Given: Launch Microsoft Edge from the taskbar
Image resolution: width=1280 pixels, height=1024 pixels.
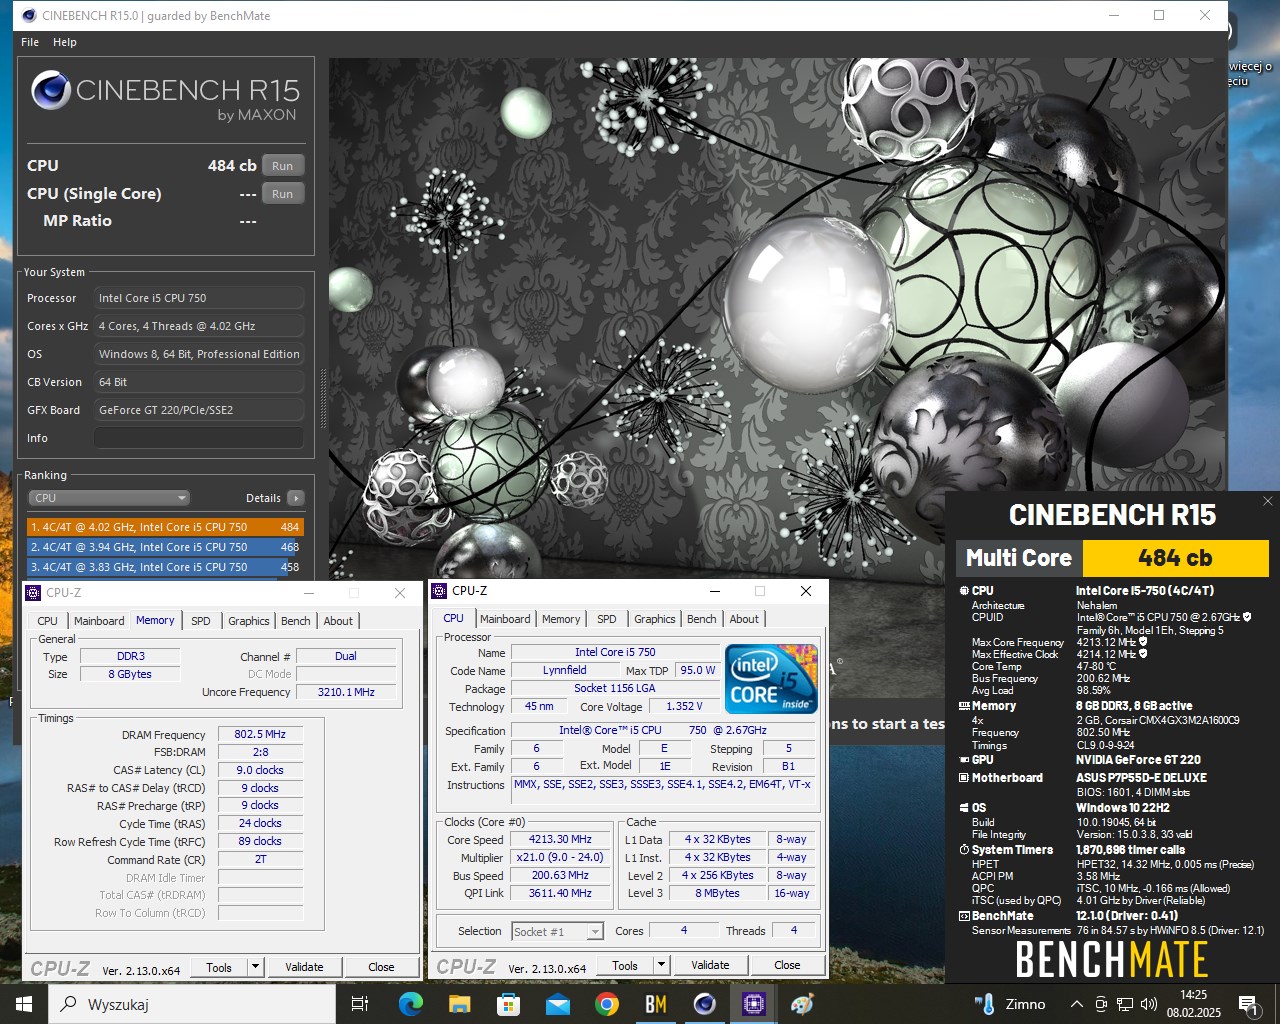Looking at the screenshot, I should click(410, 1004).
